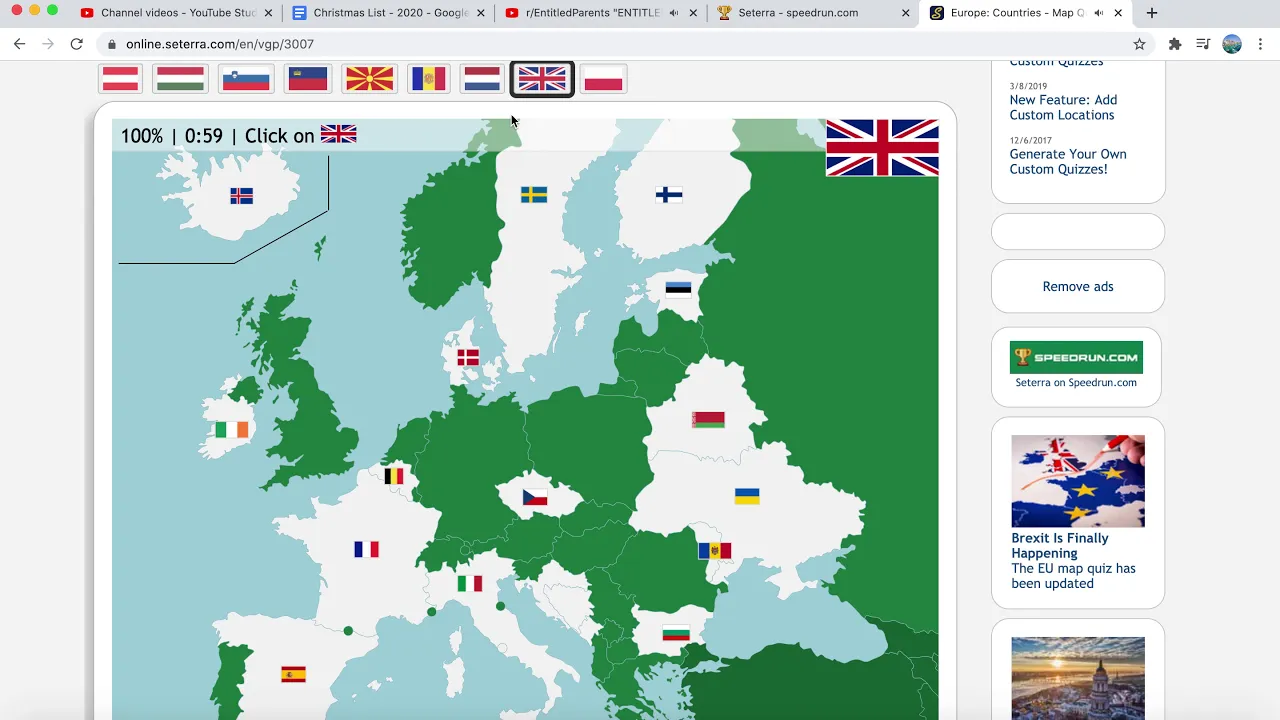
Task: Switch to the Christmas List 2020 Google tab
Action: click(x=378, y=13)
